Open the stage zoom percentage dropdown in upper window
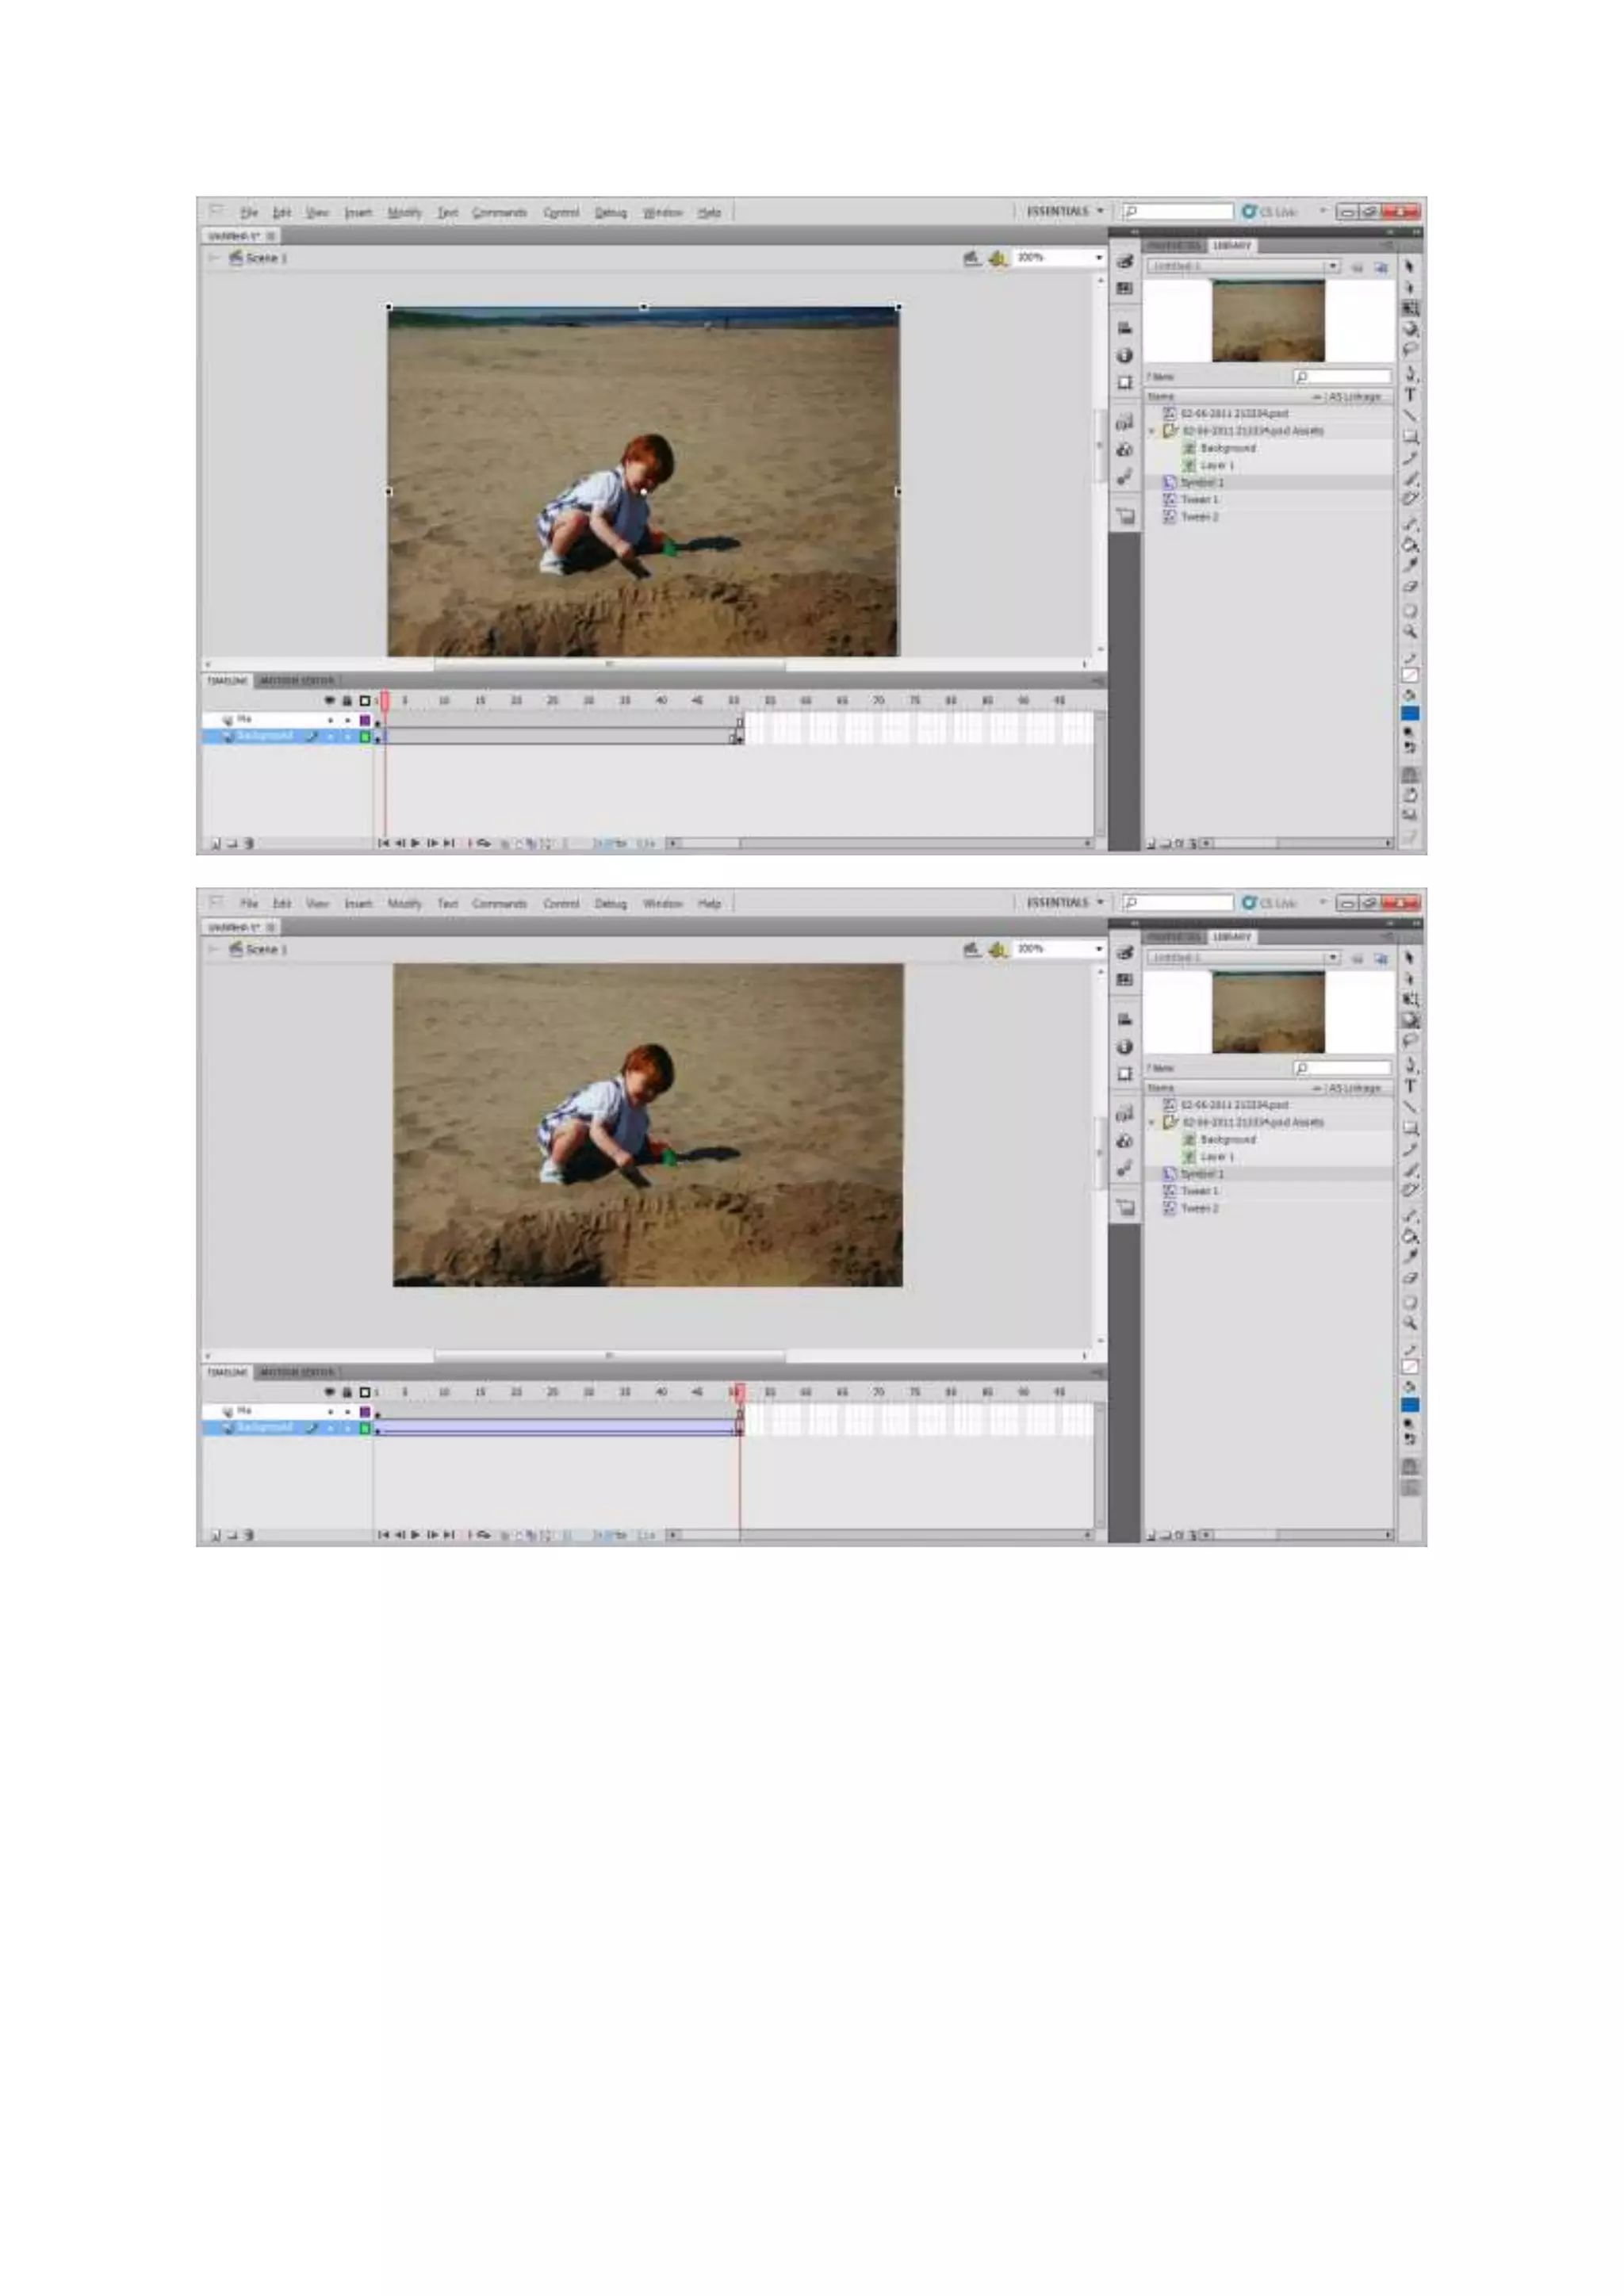Screen dimensions: 1624x2296 click(x=1099, y=258)
